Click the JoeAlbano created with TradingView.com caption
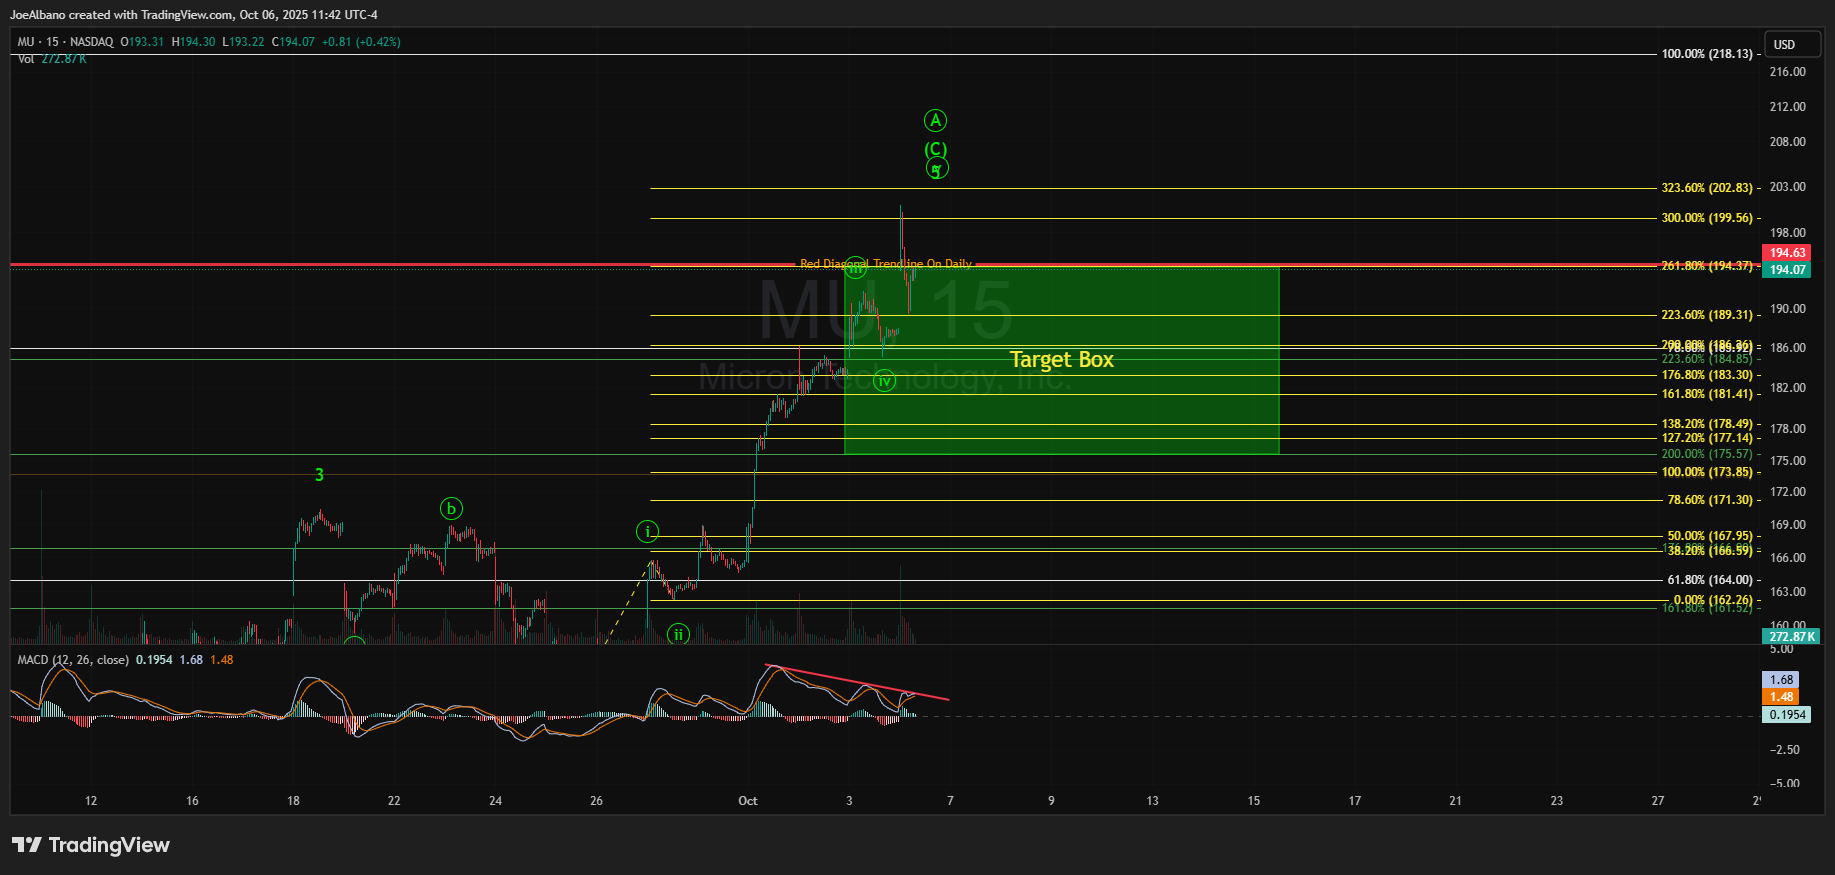The height and width of the screenshot is (875, 1835). point(194,15)
